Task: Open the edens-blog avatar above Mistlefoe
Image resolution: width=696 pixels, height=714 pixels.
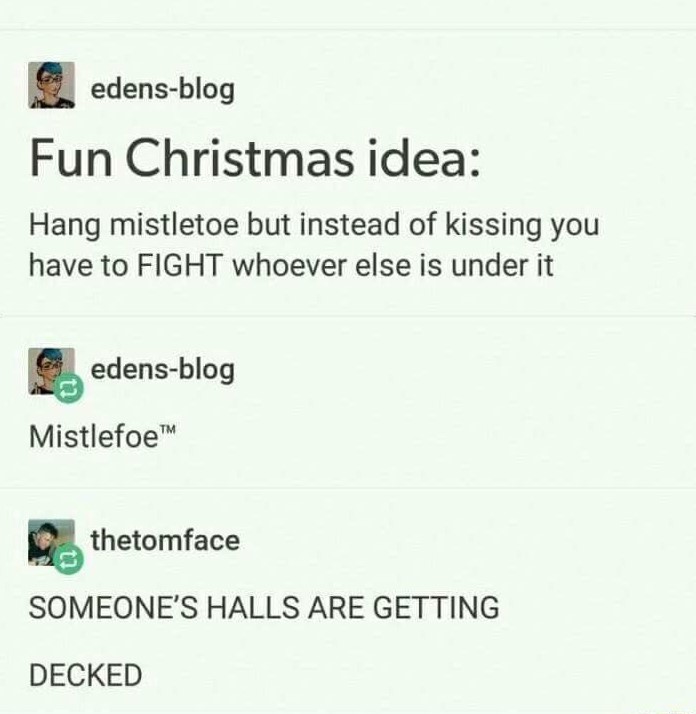Action: (51, 371)
